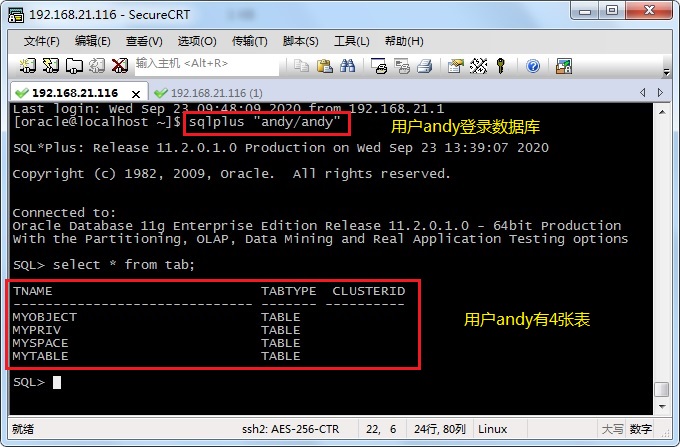Minimize the SecureCRT window
The height and width of the screenshot is (447, 680).
585,11
